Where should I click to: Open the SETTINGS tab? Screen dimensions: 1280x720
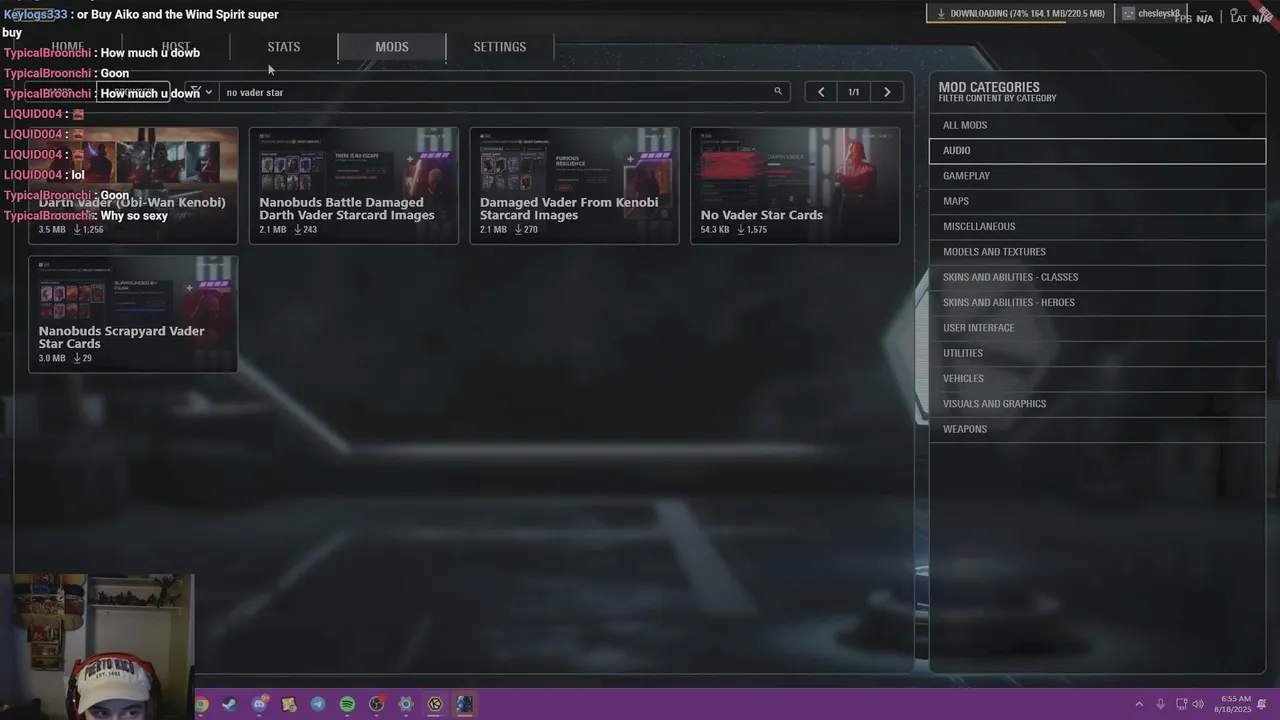500,47
